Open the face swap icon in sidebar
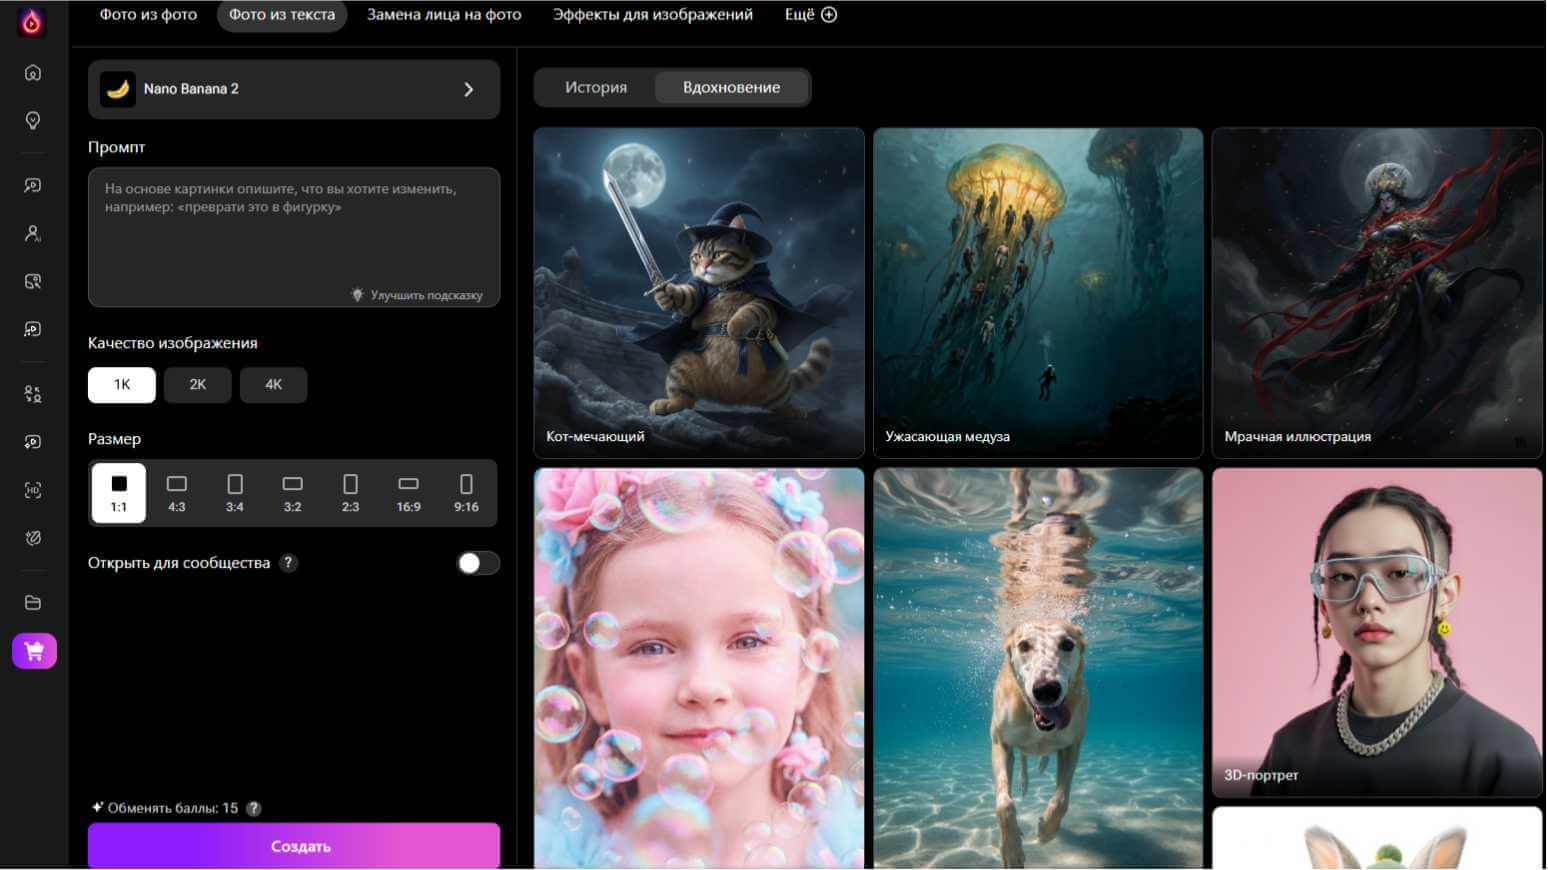This screenshot has width=1548, height=870. click(x=33, y=394)
